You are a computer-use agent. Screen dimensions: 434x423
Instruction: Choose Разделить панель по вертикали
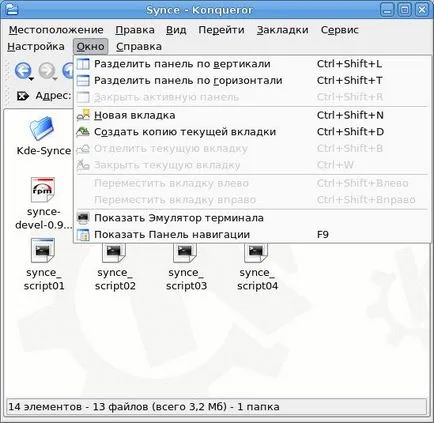252,64
